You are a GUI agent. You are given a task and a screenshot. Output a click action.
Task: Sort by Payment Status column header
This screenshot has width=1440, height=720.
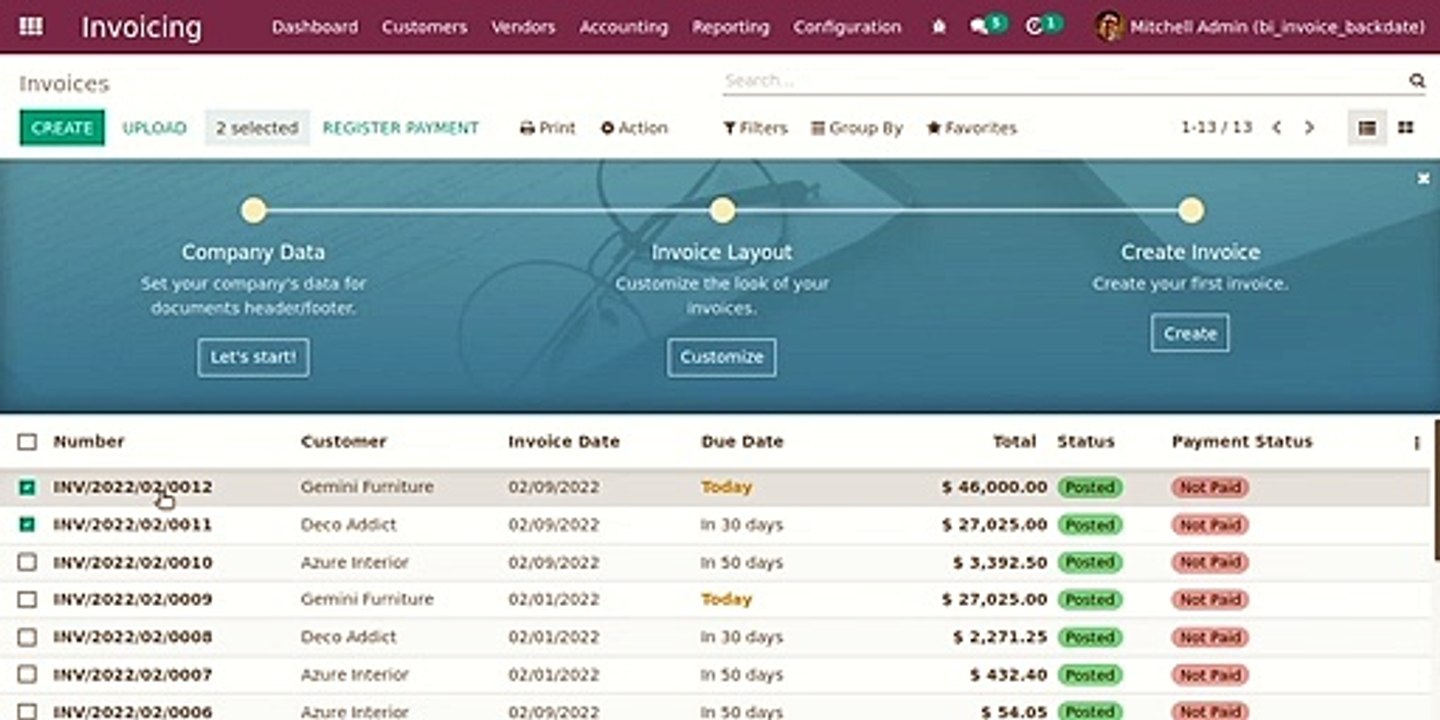(x=1242, y=442)
